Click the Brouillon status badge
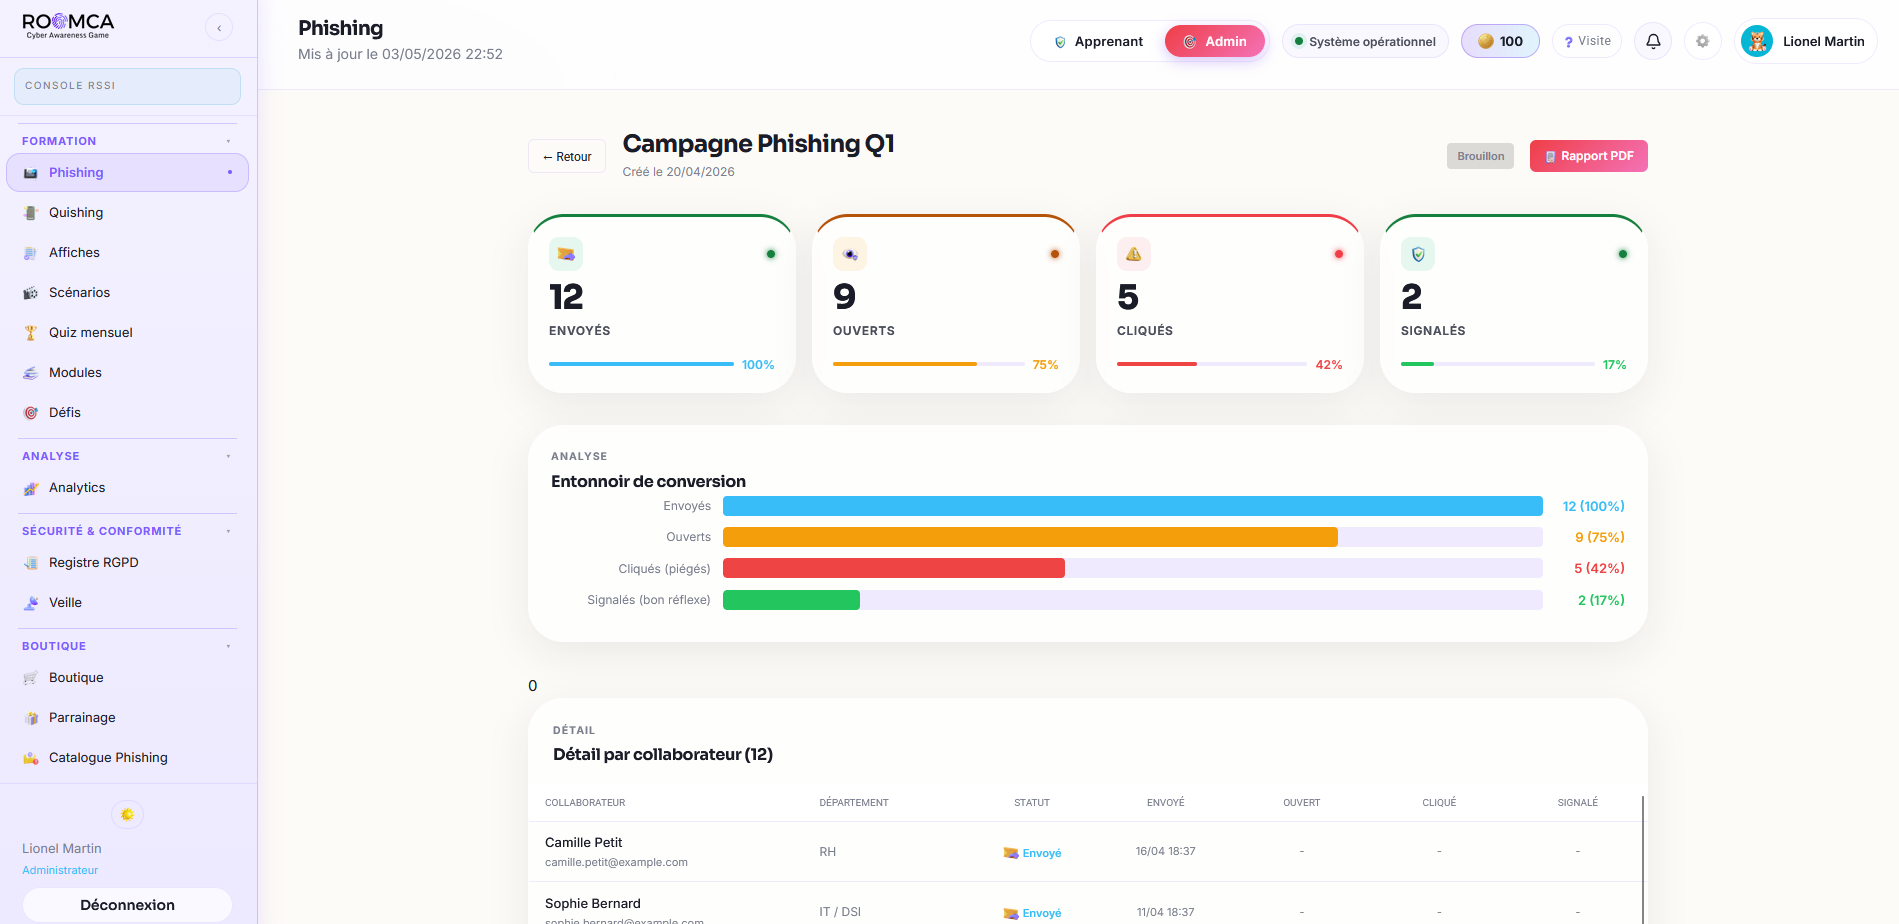1899x924 pixels. click(x=1480, y=156)
